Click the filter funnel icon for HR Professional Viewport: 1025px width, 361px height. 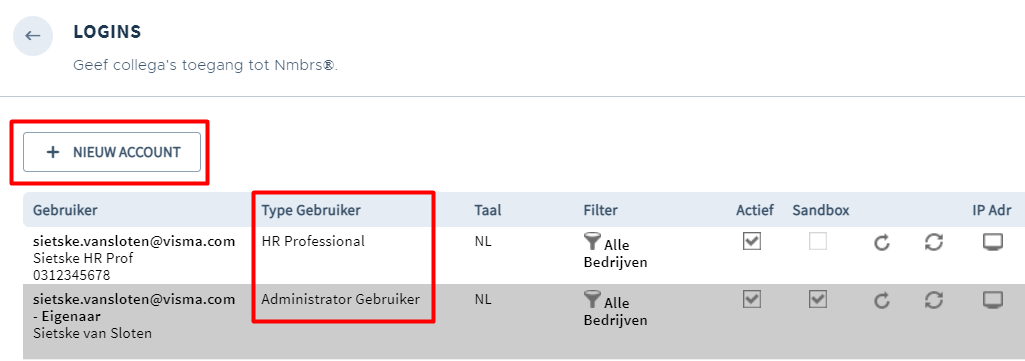(x=592, y=243)
